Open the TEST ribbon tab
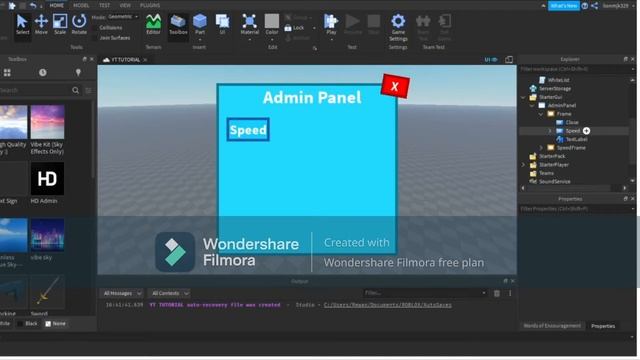This screenshot has width=640, height=360. [x=104, y=5]
